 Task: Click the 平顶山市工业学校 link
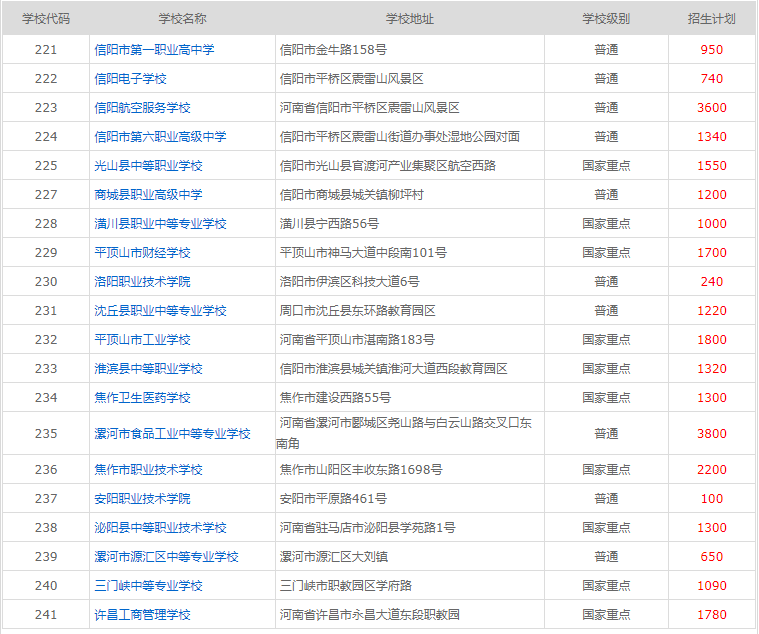coord(142,339)
